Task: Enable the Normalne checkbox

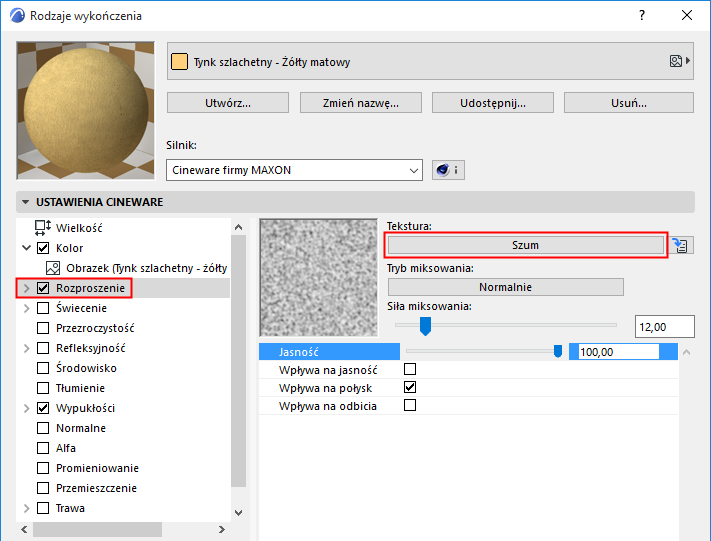Action: pos(43,428)
